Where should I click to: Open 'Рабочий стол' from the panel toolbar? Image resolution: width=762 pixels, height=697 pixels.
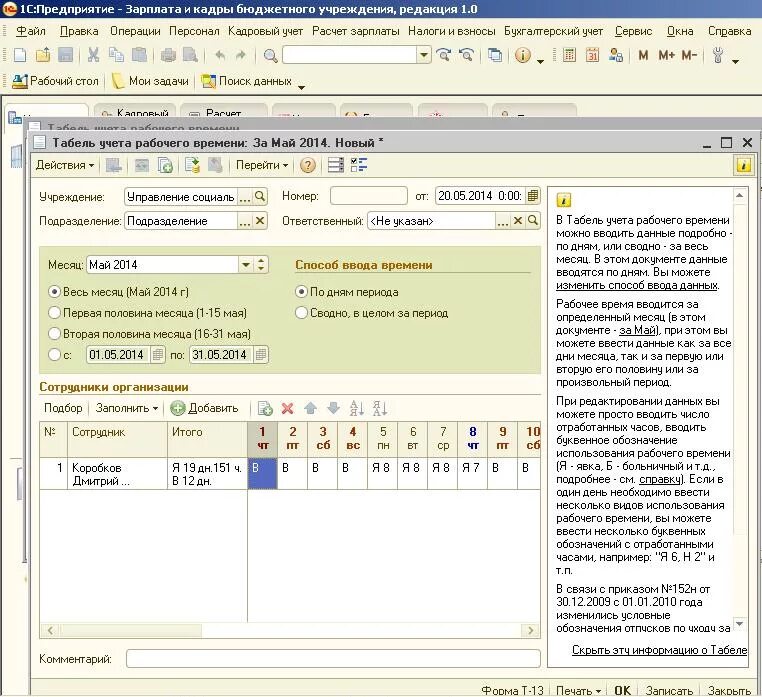(55, 81)
